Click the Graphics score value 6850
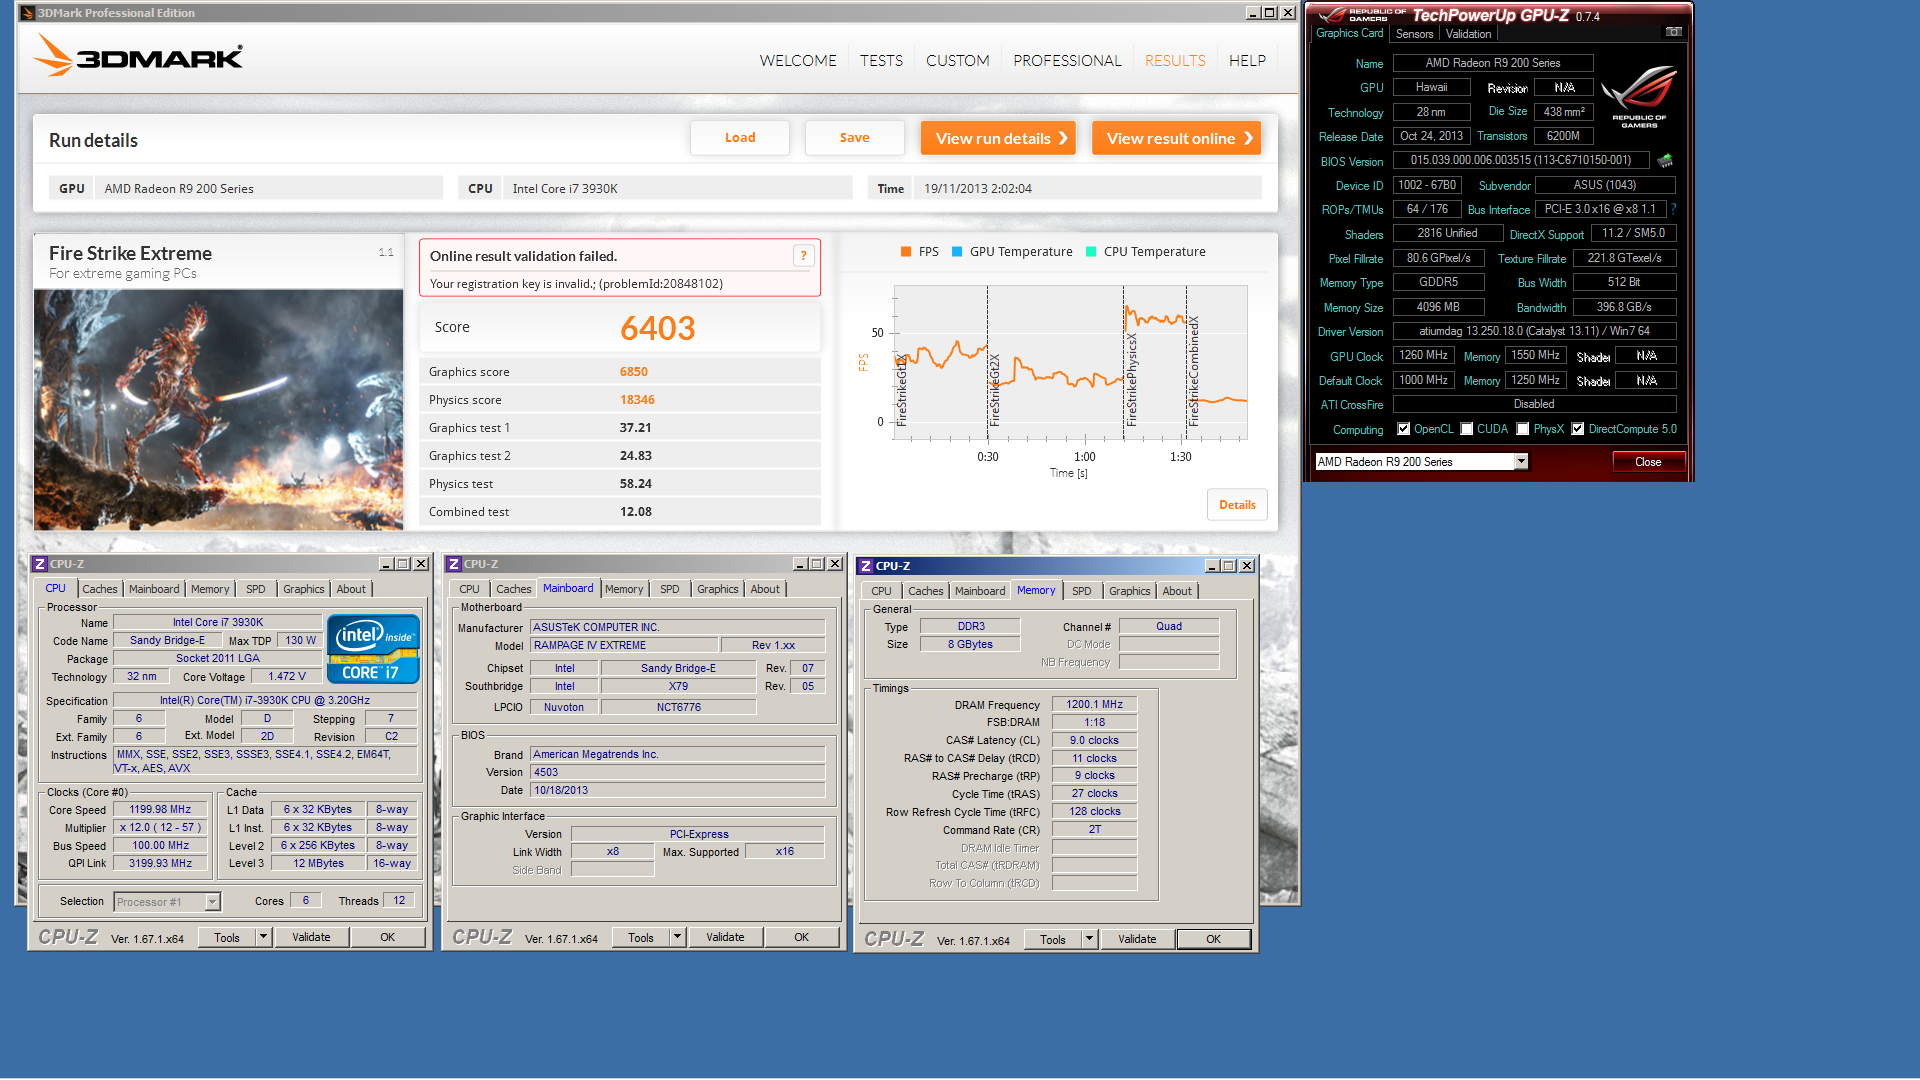Image resolution: width=1920 pixels, height=1080 pixels. click(634, 372)
